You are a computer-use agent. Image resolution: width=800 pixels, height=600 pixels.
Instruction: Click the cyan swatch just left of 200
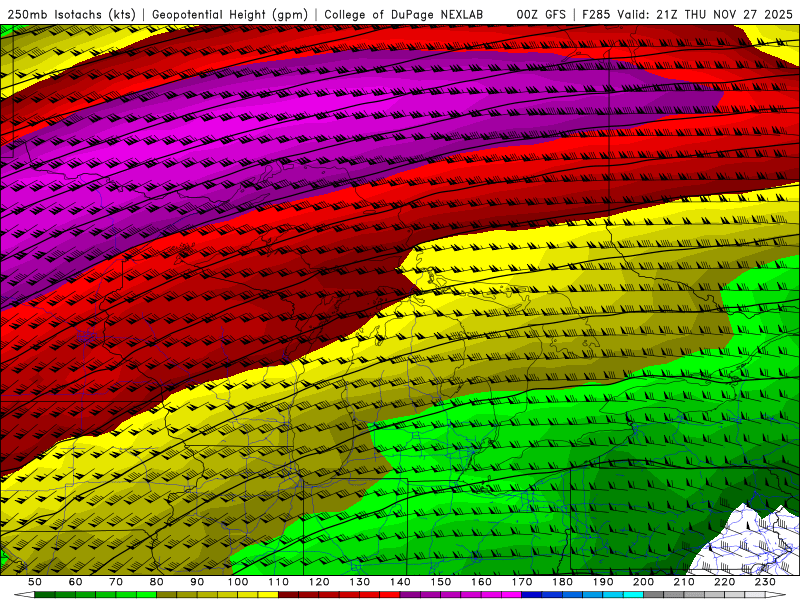[x=633, y=595]
